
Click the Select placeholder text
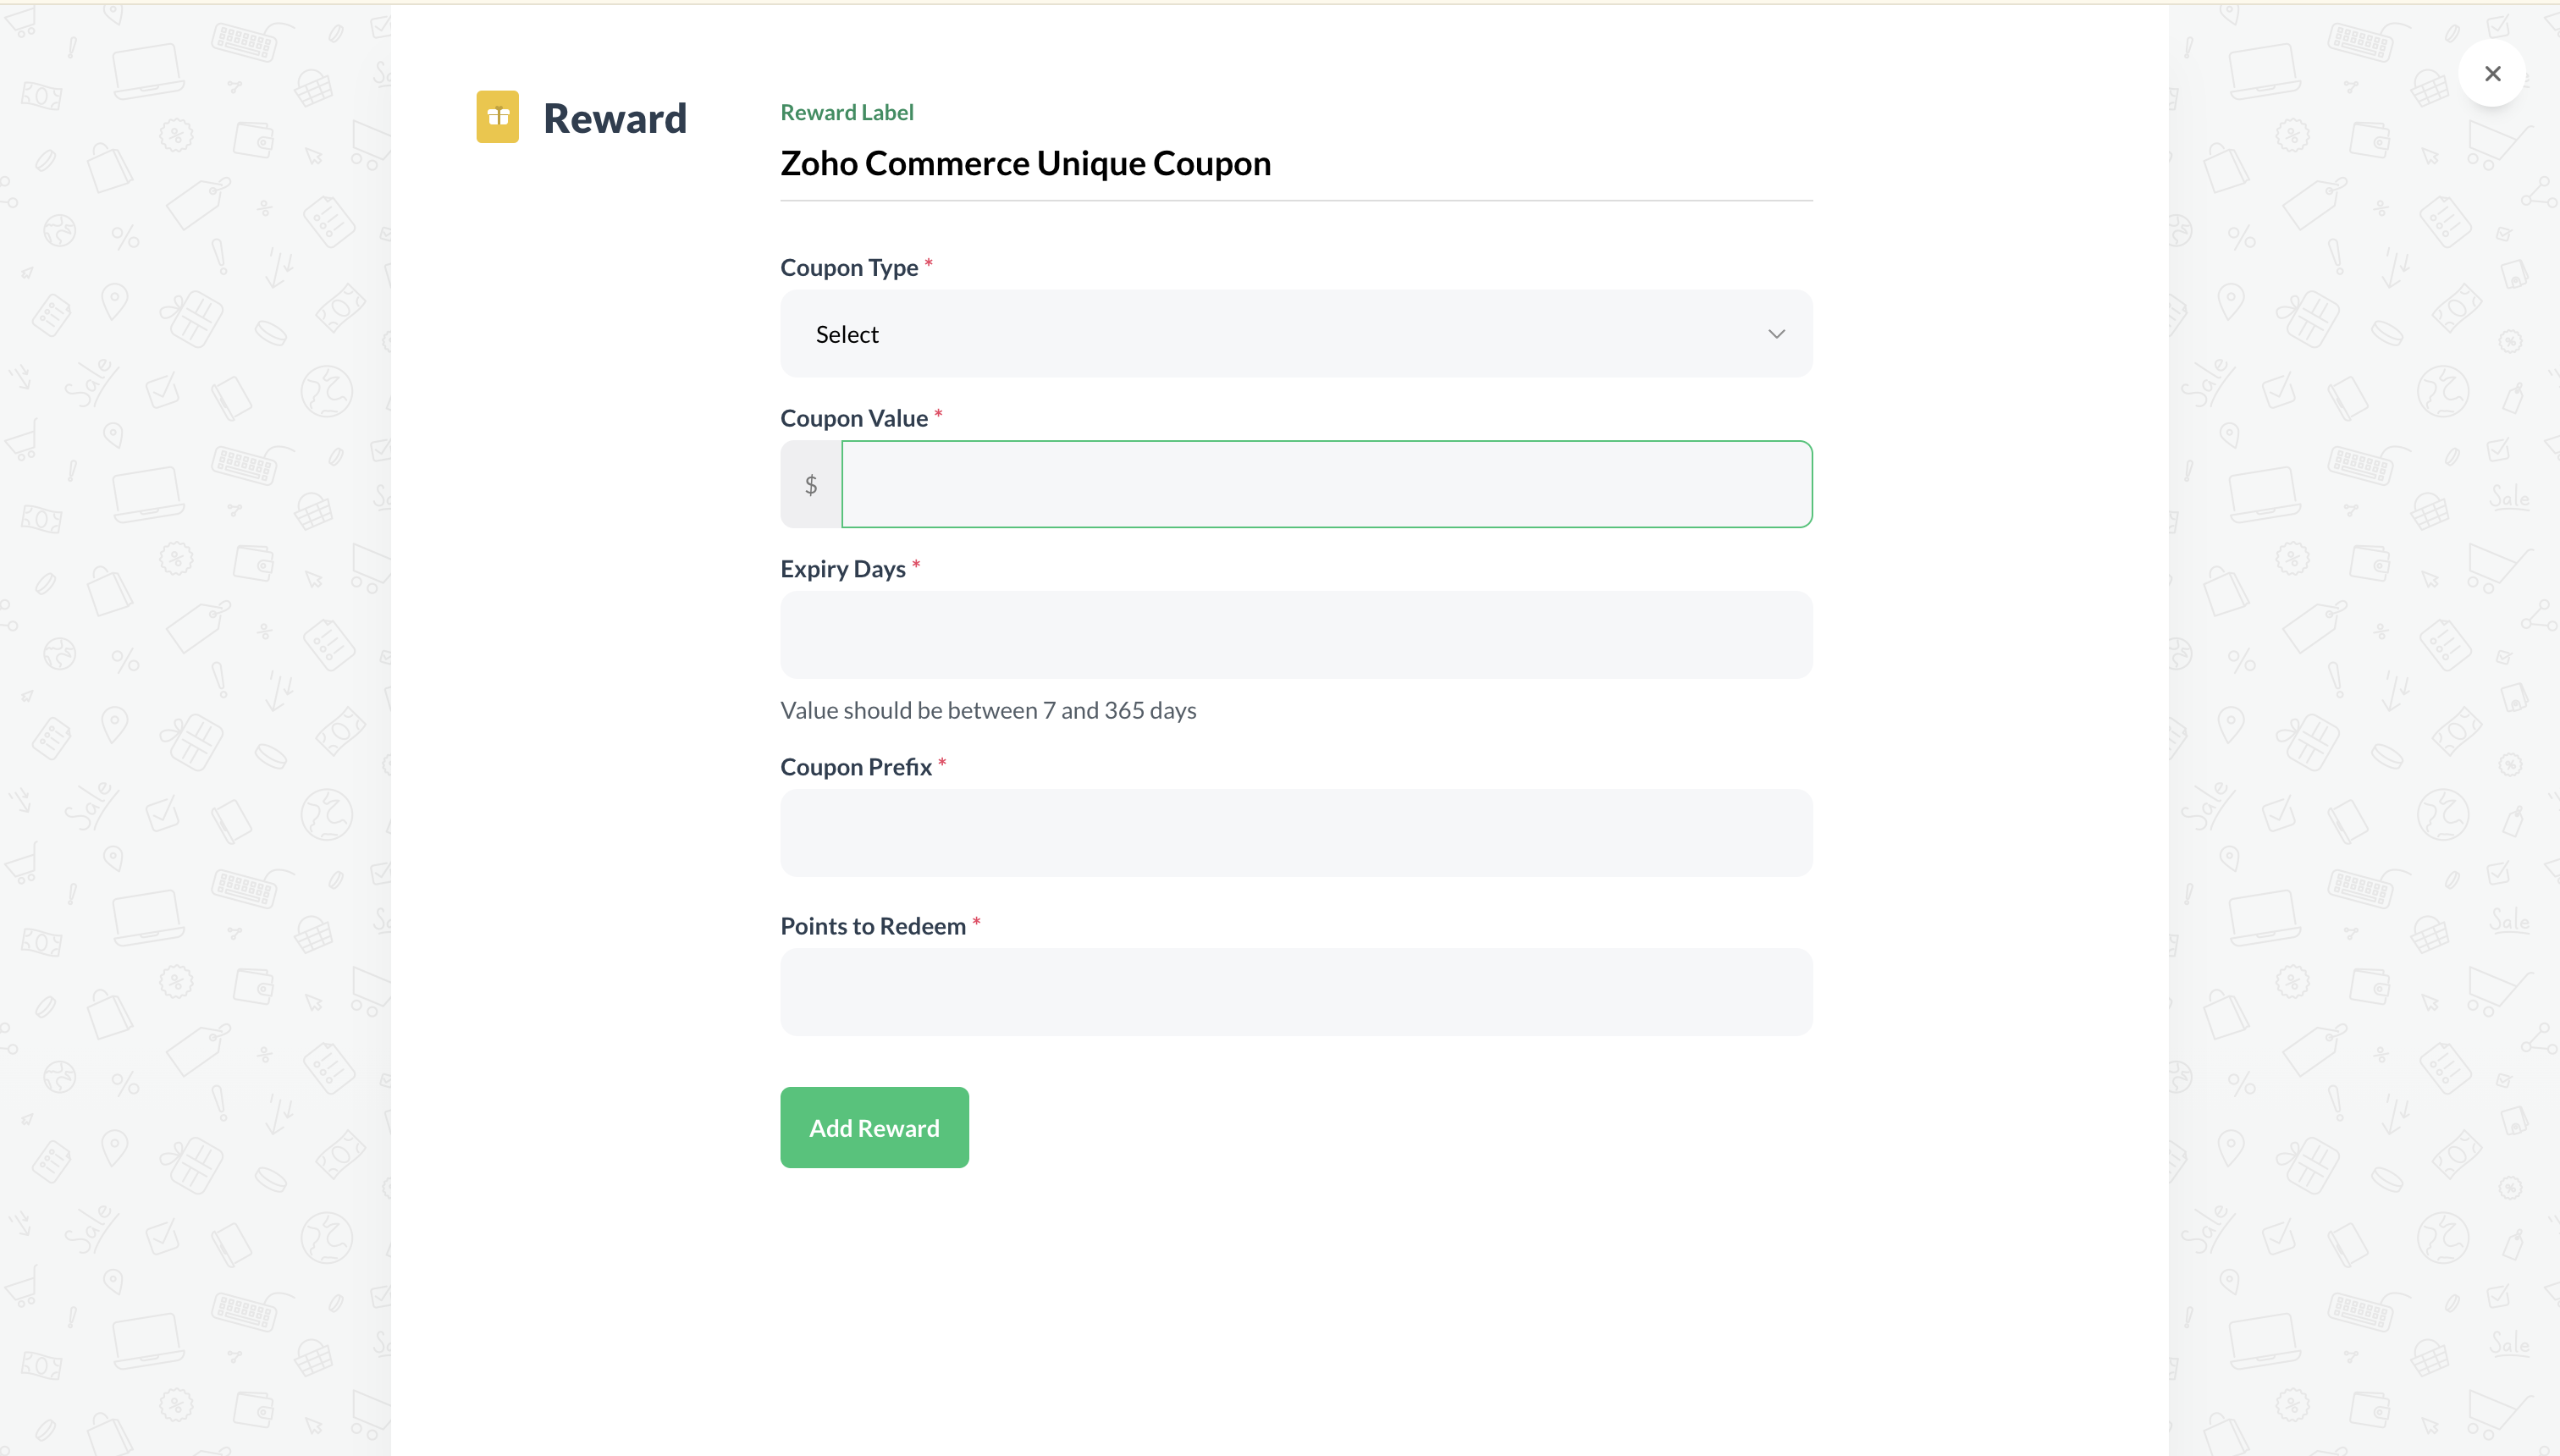tap(846, 335)
